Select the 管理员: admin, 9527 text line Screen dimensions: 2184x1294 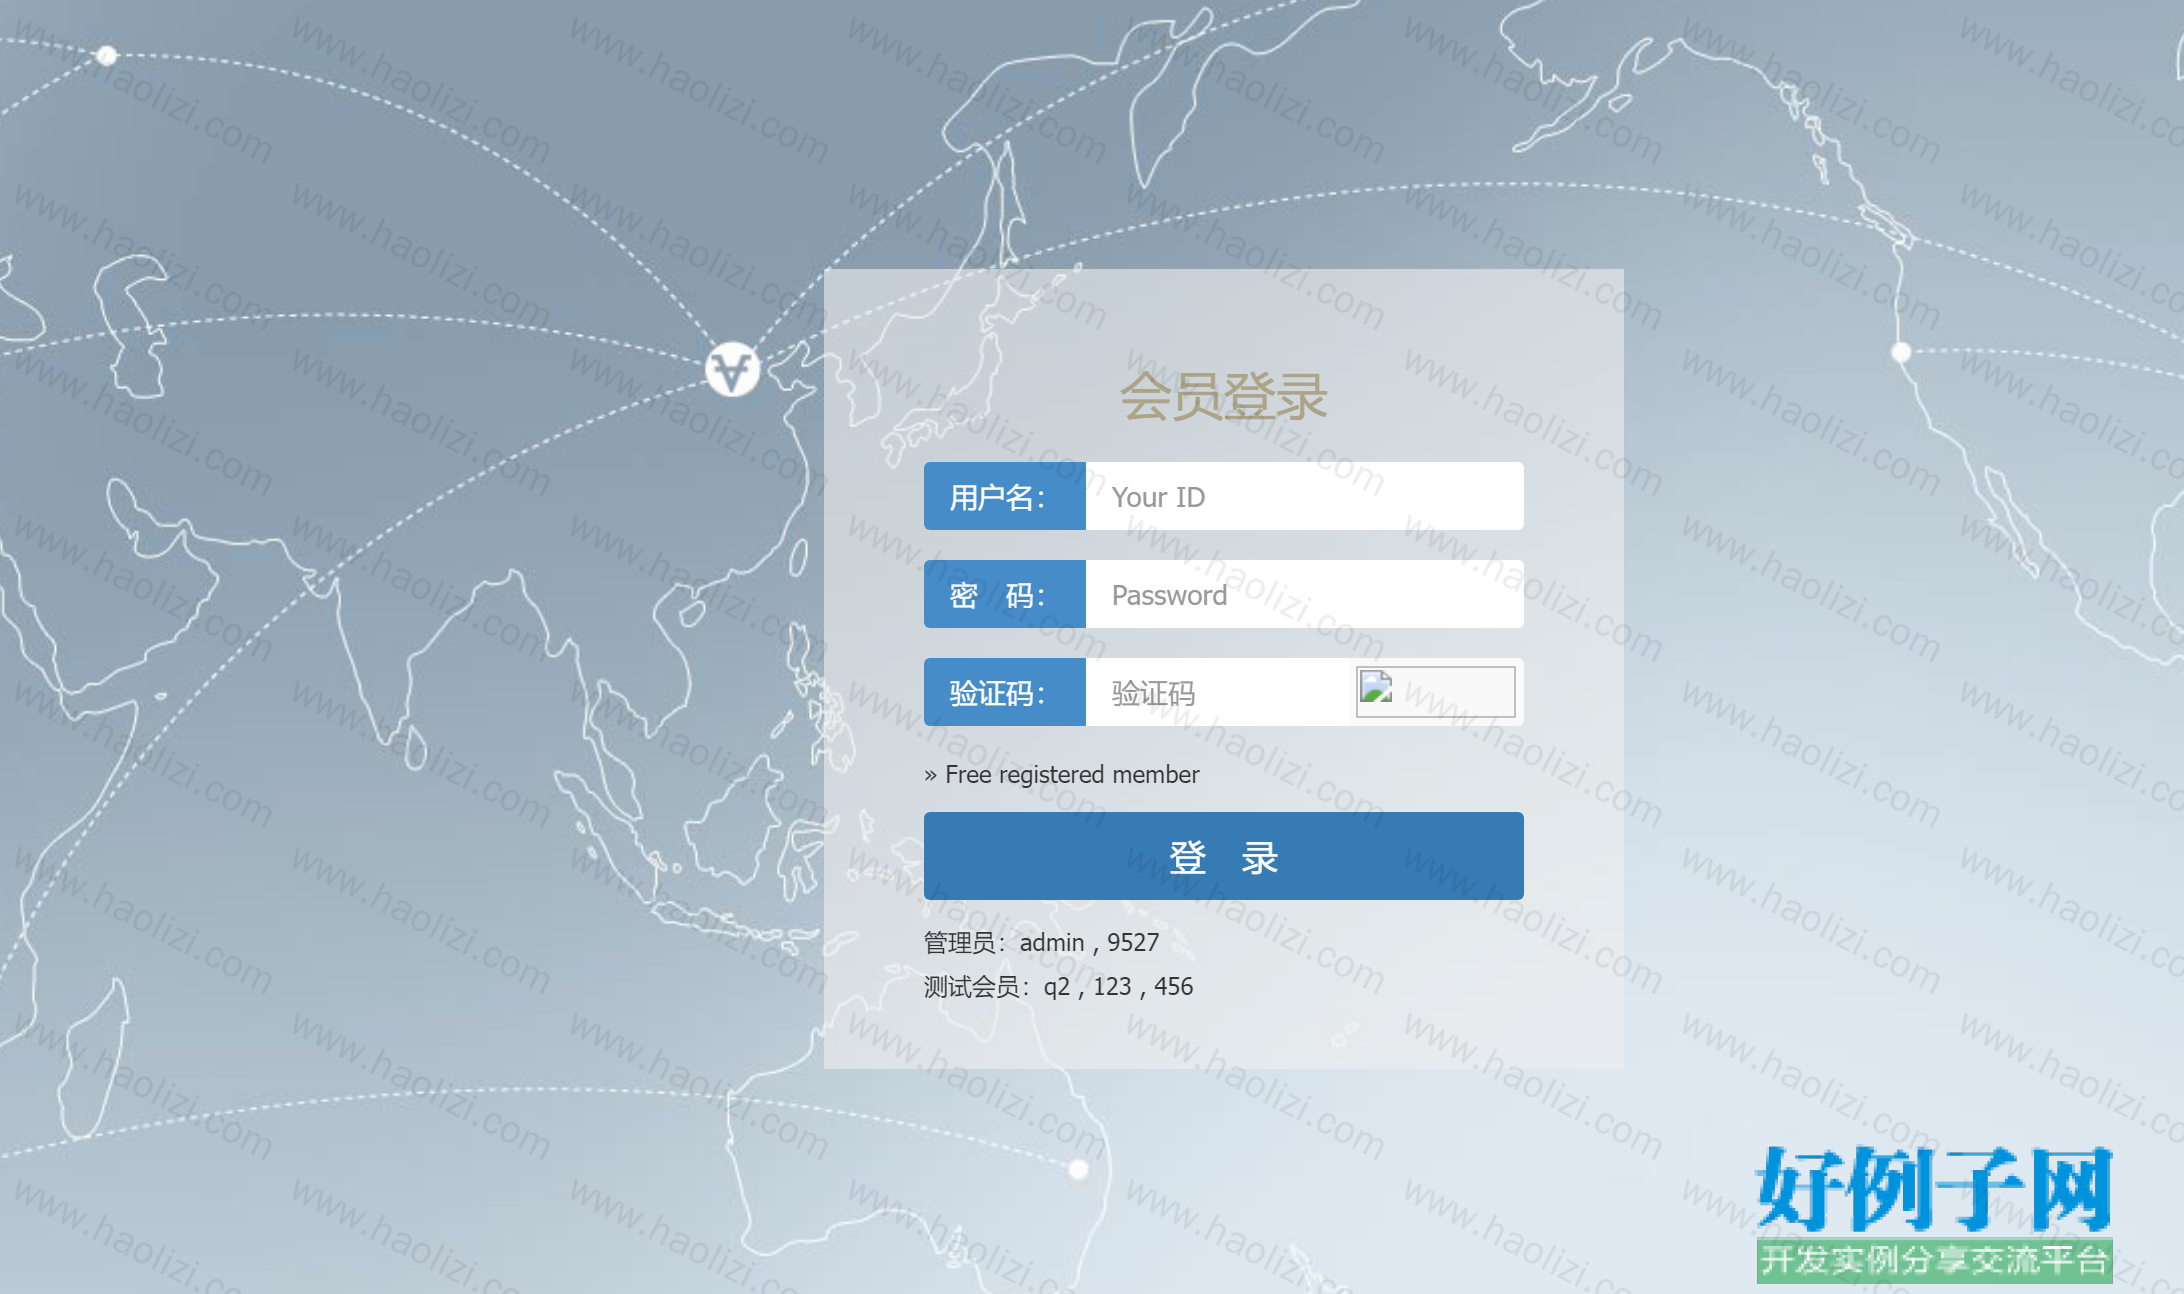coord(1041,943)
